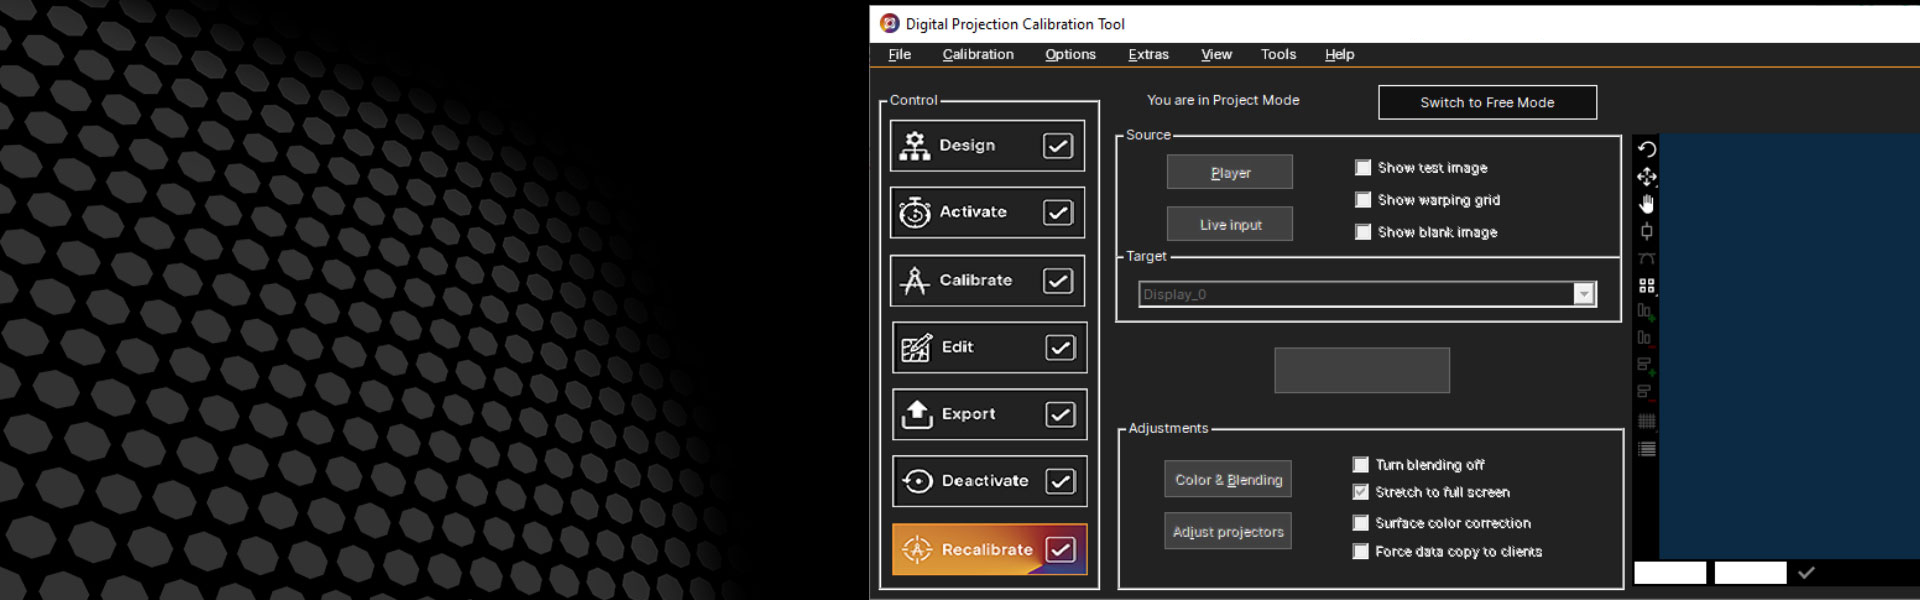The height and width of the screenshot is (600, 1920).
Task: Toggle the Export step checkmark
Action: point(1060,415)
